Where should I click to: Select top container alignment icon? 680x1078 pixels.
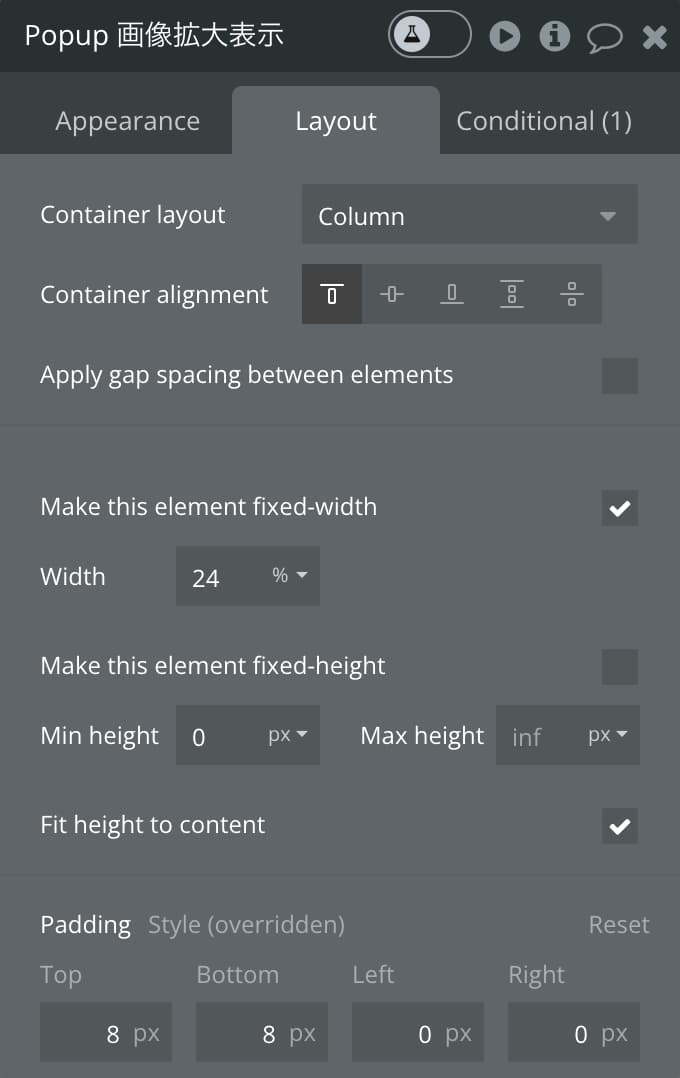click(x=332, y=294)
